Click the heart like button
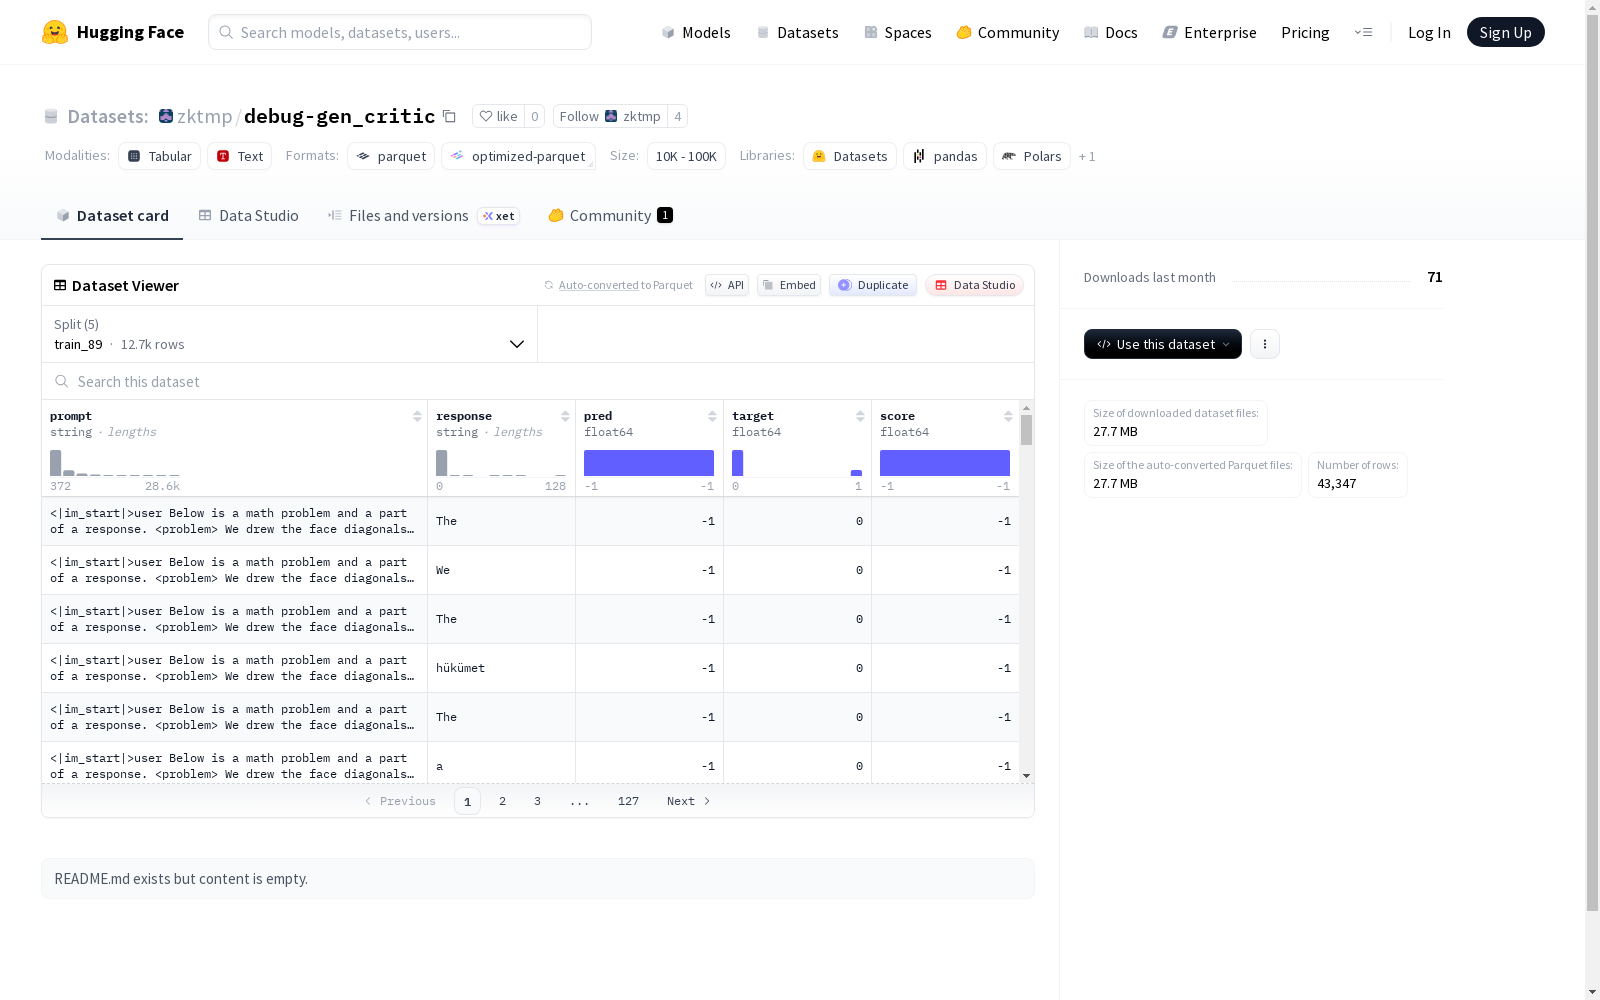 click(498, 116)
